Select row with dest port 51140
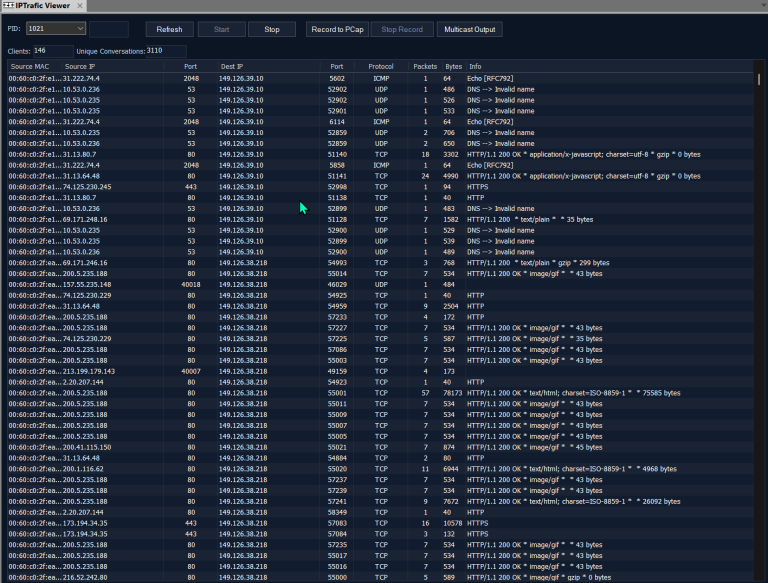 [x=380, y=154]
